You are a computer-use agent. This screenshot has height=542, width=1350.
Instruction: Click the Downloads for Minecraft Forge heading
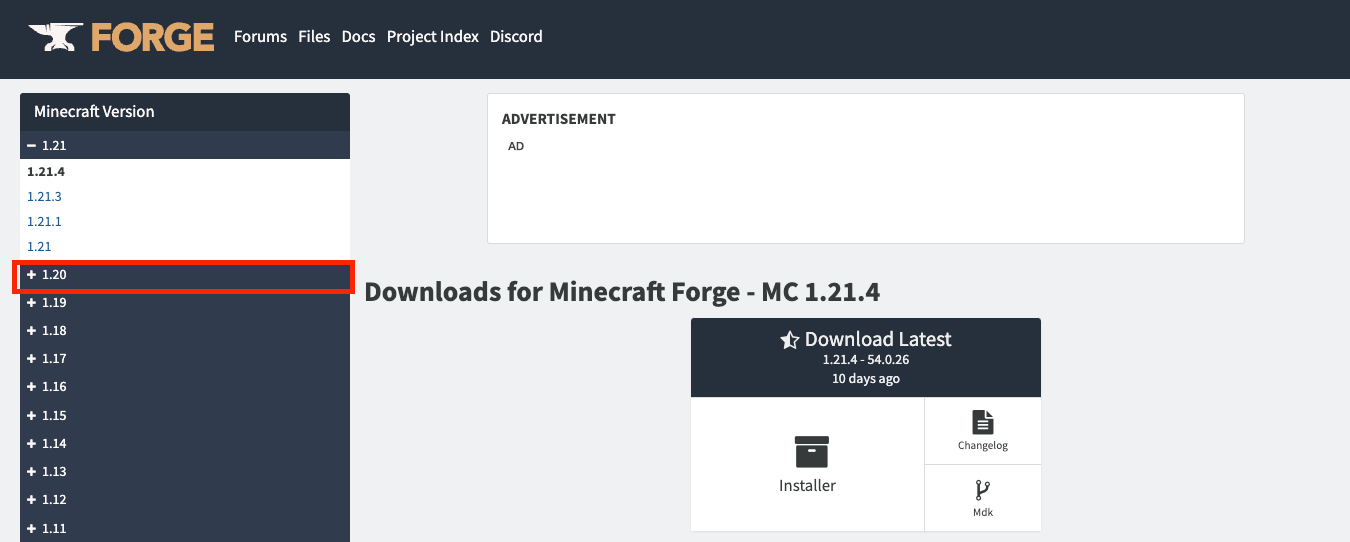(622, 292)
